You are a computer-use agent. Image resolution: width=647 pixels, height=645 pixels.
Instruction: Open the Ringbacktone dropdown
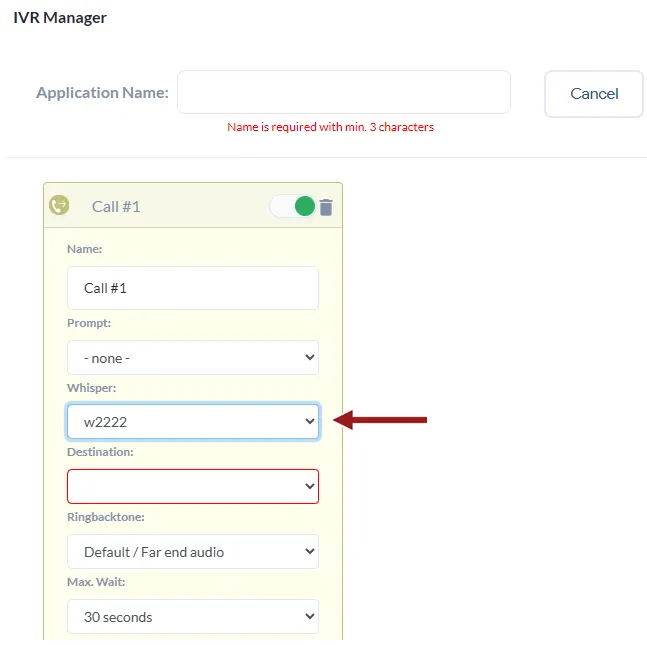click(192, 552)
